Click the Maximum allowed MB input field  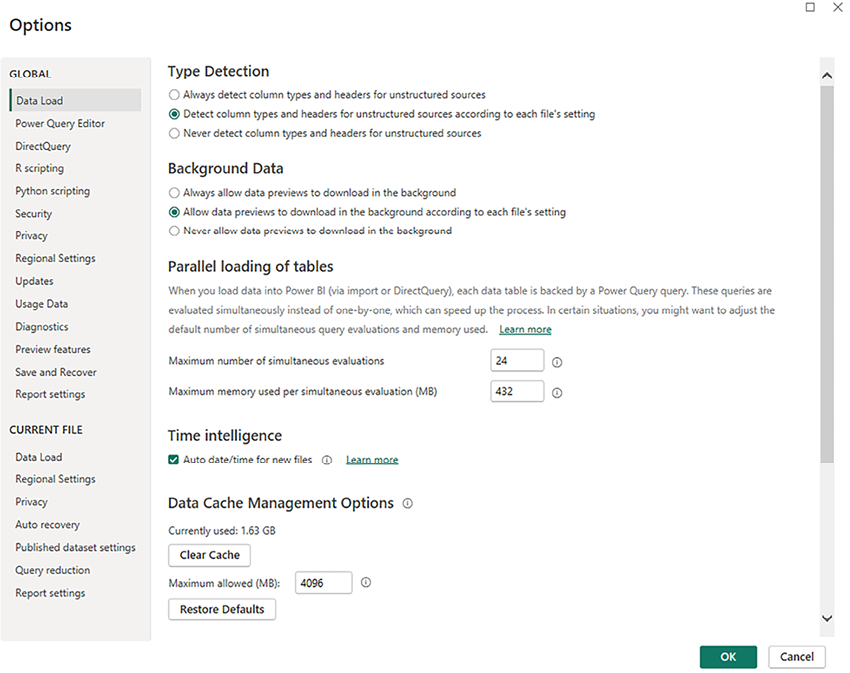coord(323,581)
